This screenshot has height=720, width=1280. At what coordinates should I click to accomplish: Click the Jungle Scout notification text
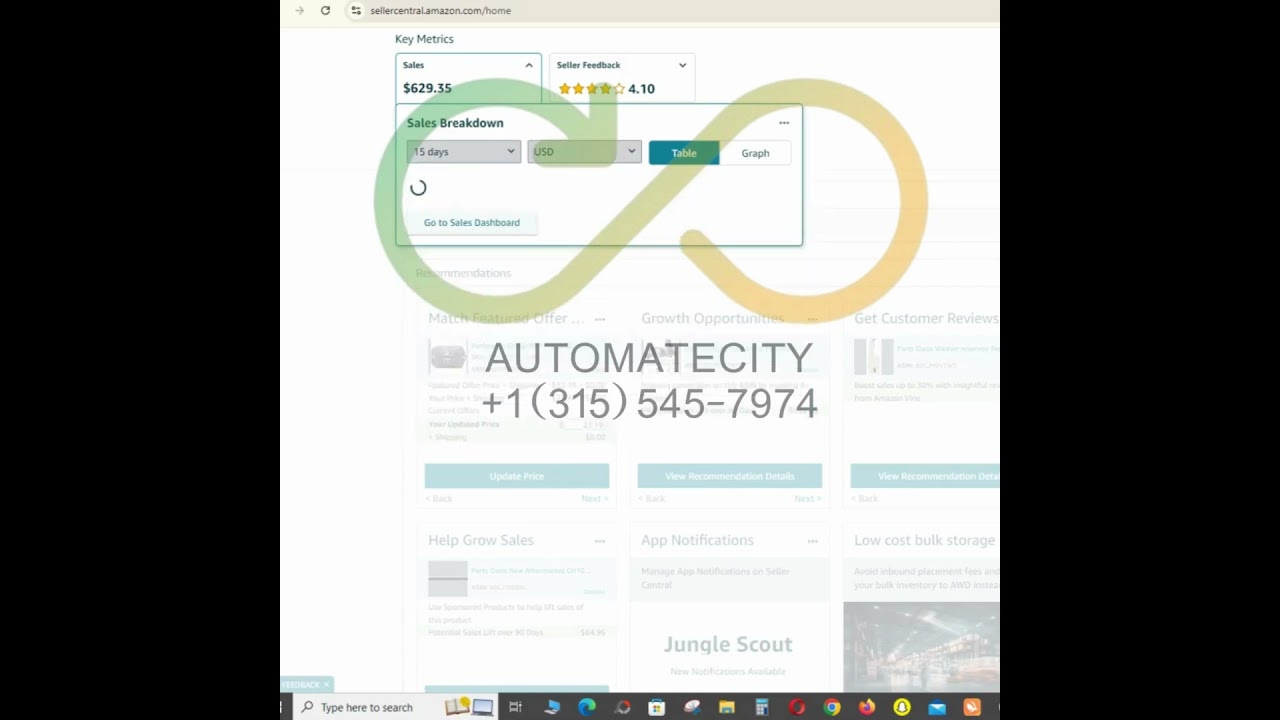point(728,645)
